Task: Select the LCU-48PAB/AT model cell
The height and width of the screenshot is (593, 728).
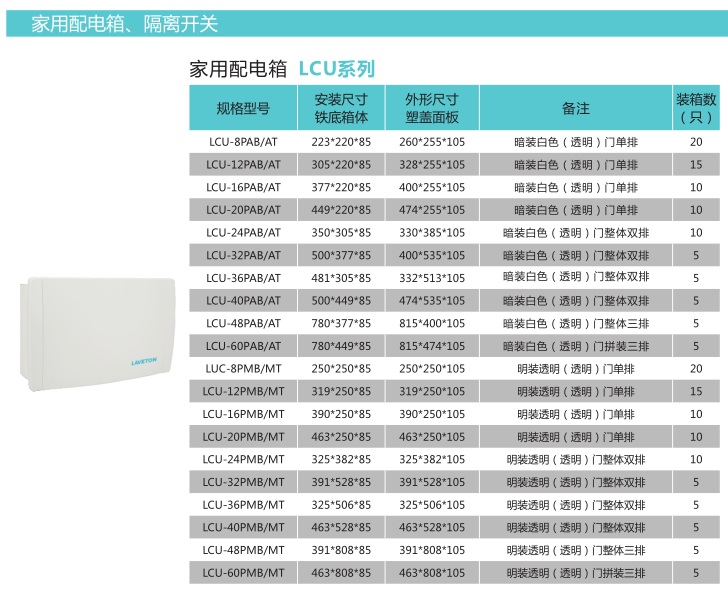Action: 243,323
